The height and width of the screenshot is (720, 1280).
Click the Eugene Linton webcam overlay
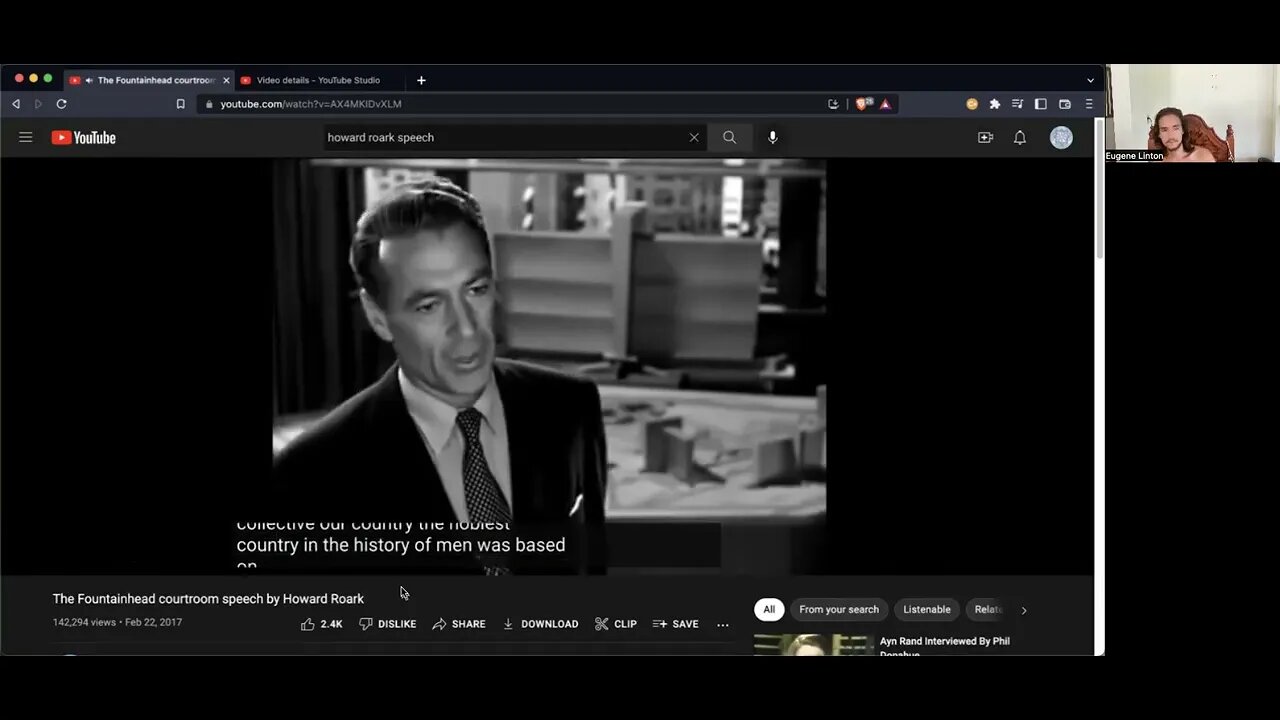[x=1191, y=113]
